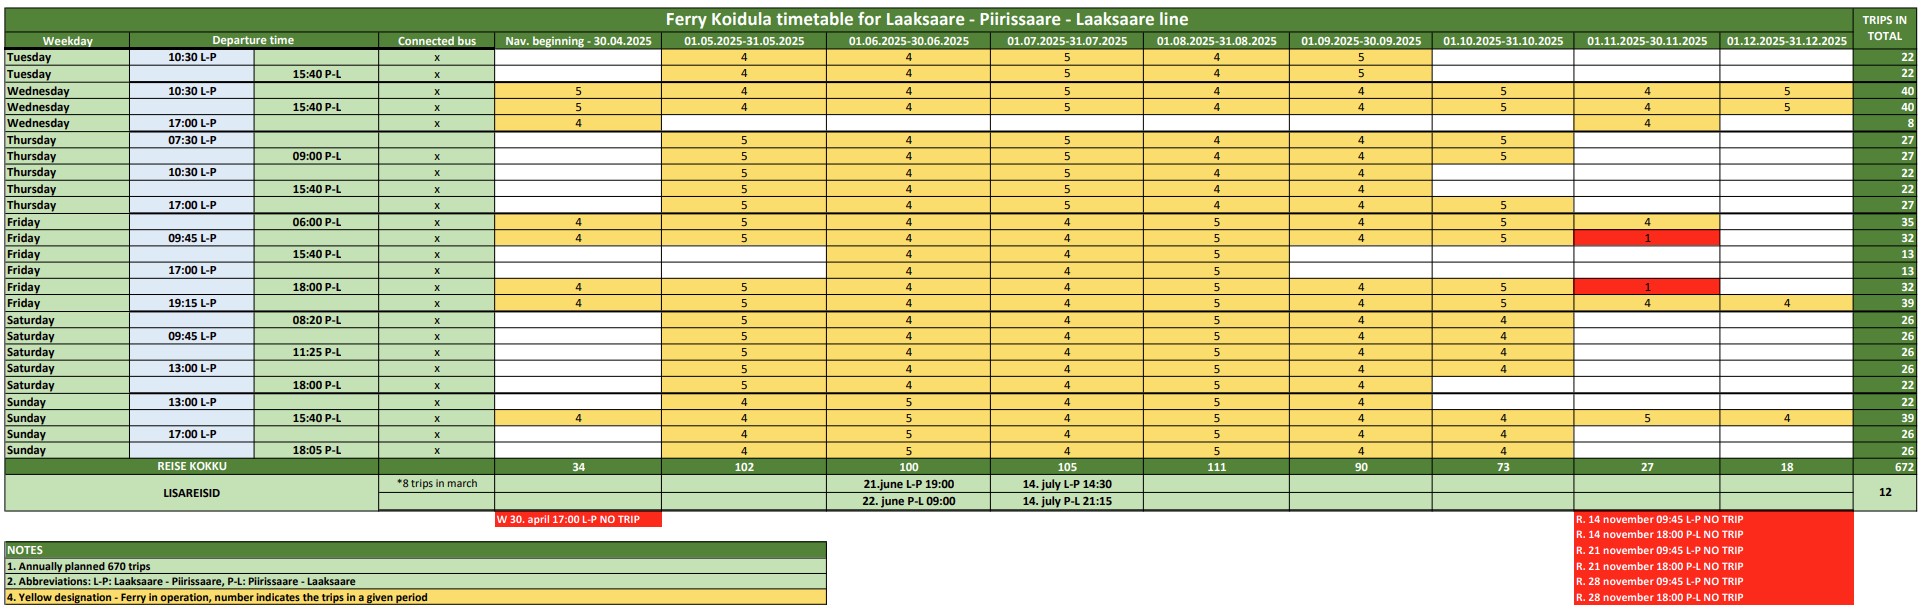The image size is (1922, 610).
Task: Select the TRIPS IN TOTAL column header
Action: (1884, 28)
